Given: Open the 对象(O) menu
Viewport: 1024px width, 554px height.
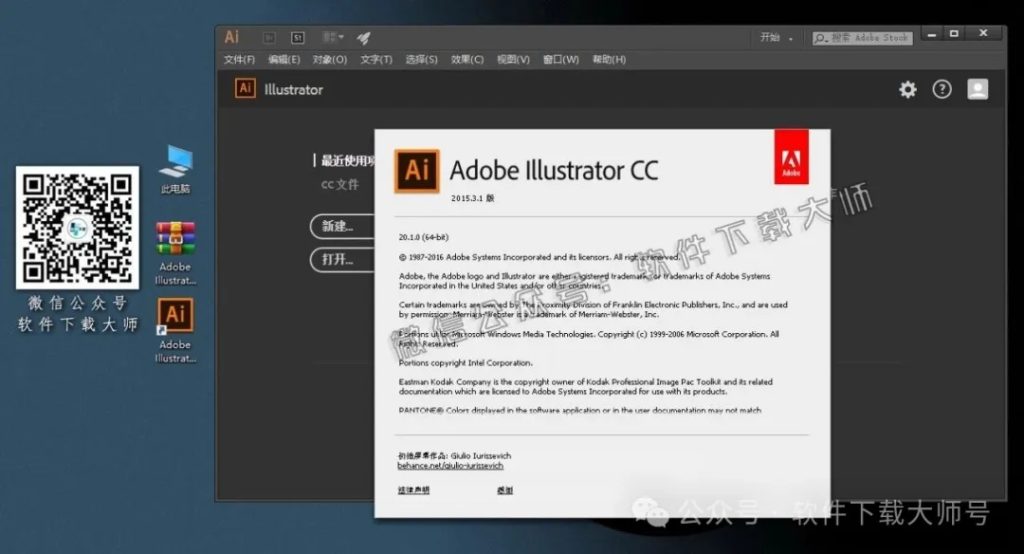Looking at the screenshot, I should (330, 59).
